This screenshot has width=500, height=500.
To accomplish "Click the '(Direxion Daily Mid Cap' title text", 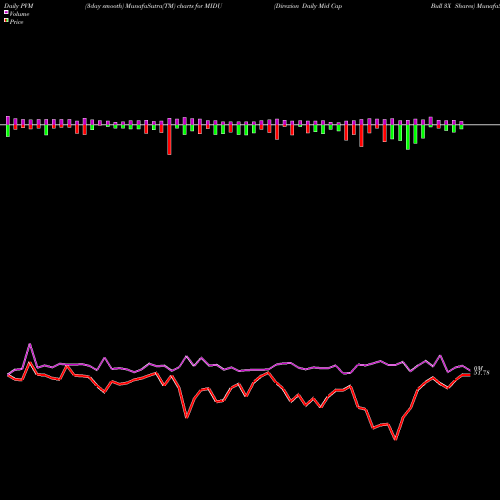I will coord(308,6).
